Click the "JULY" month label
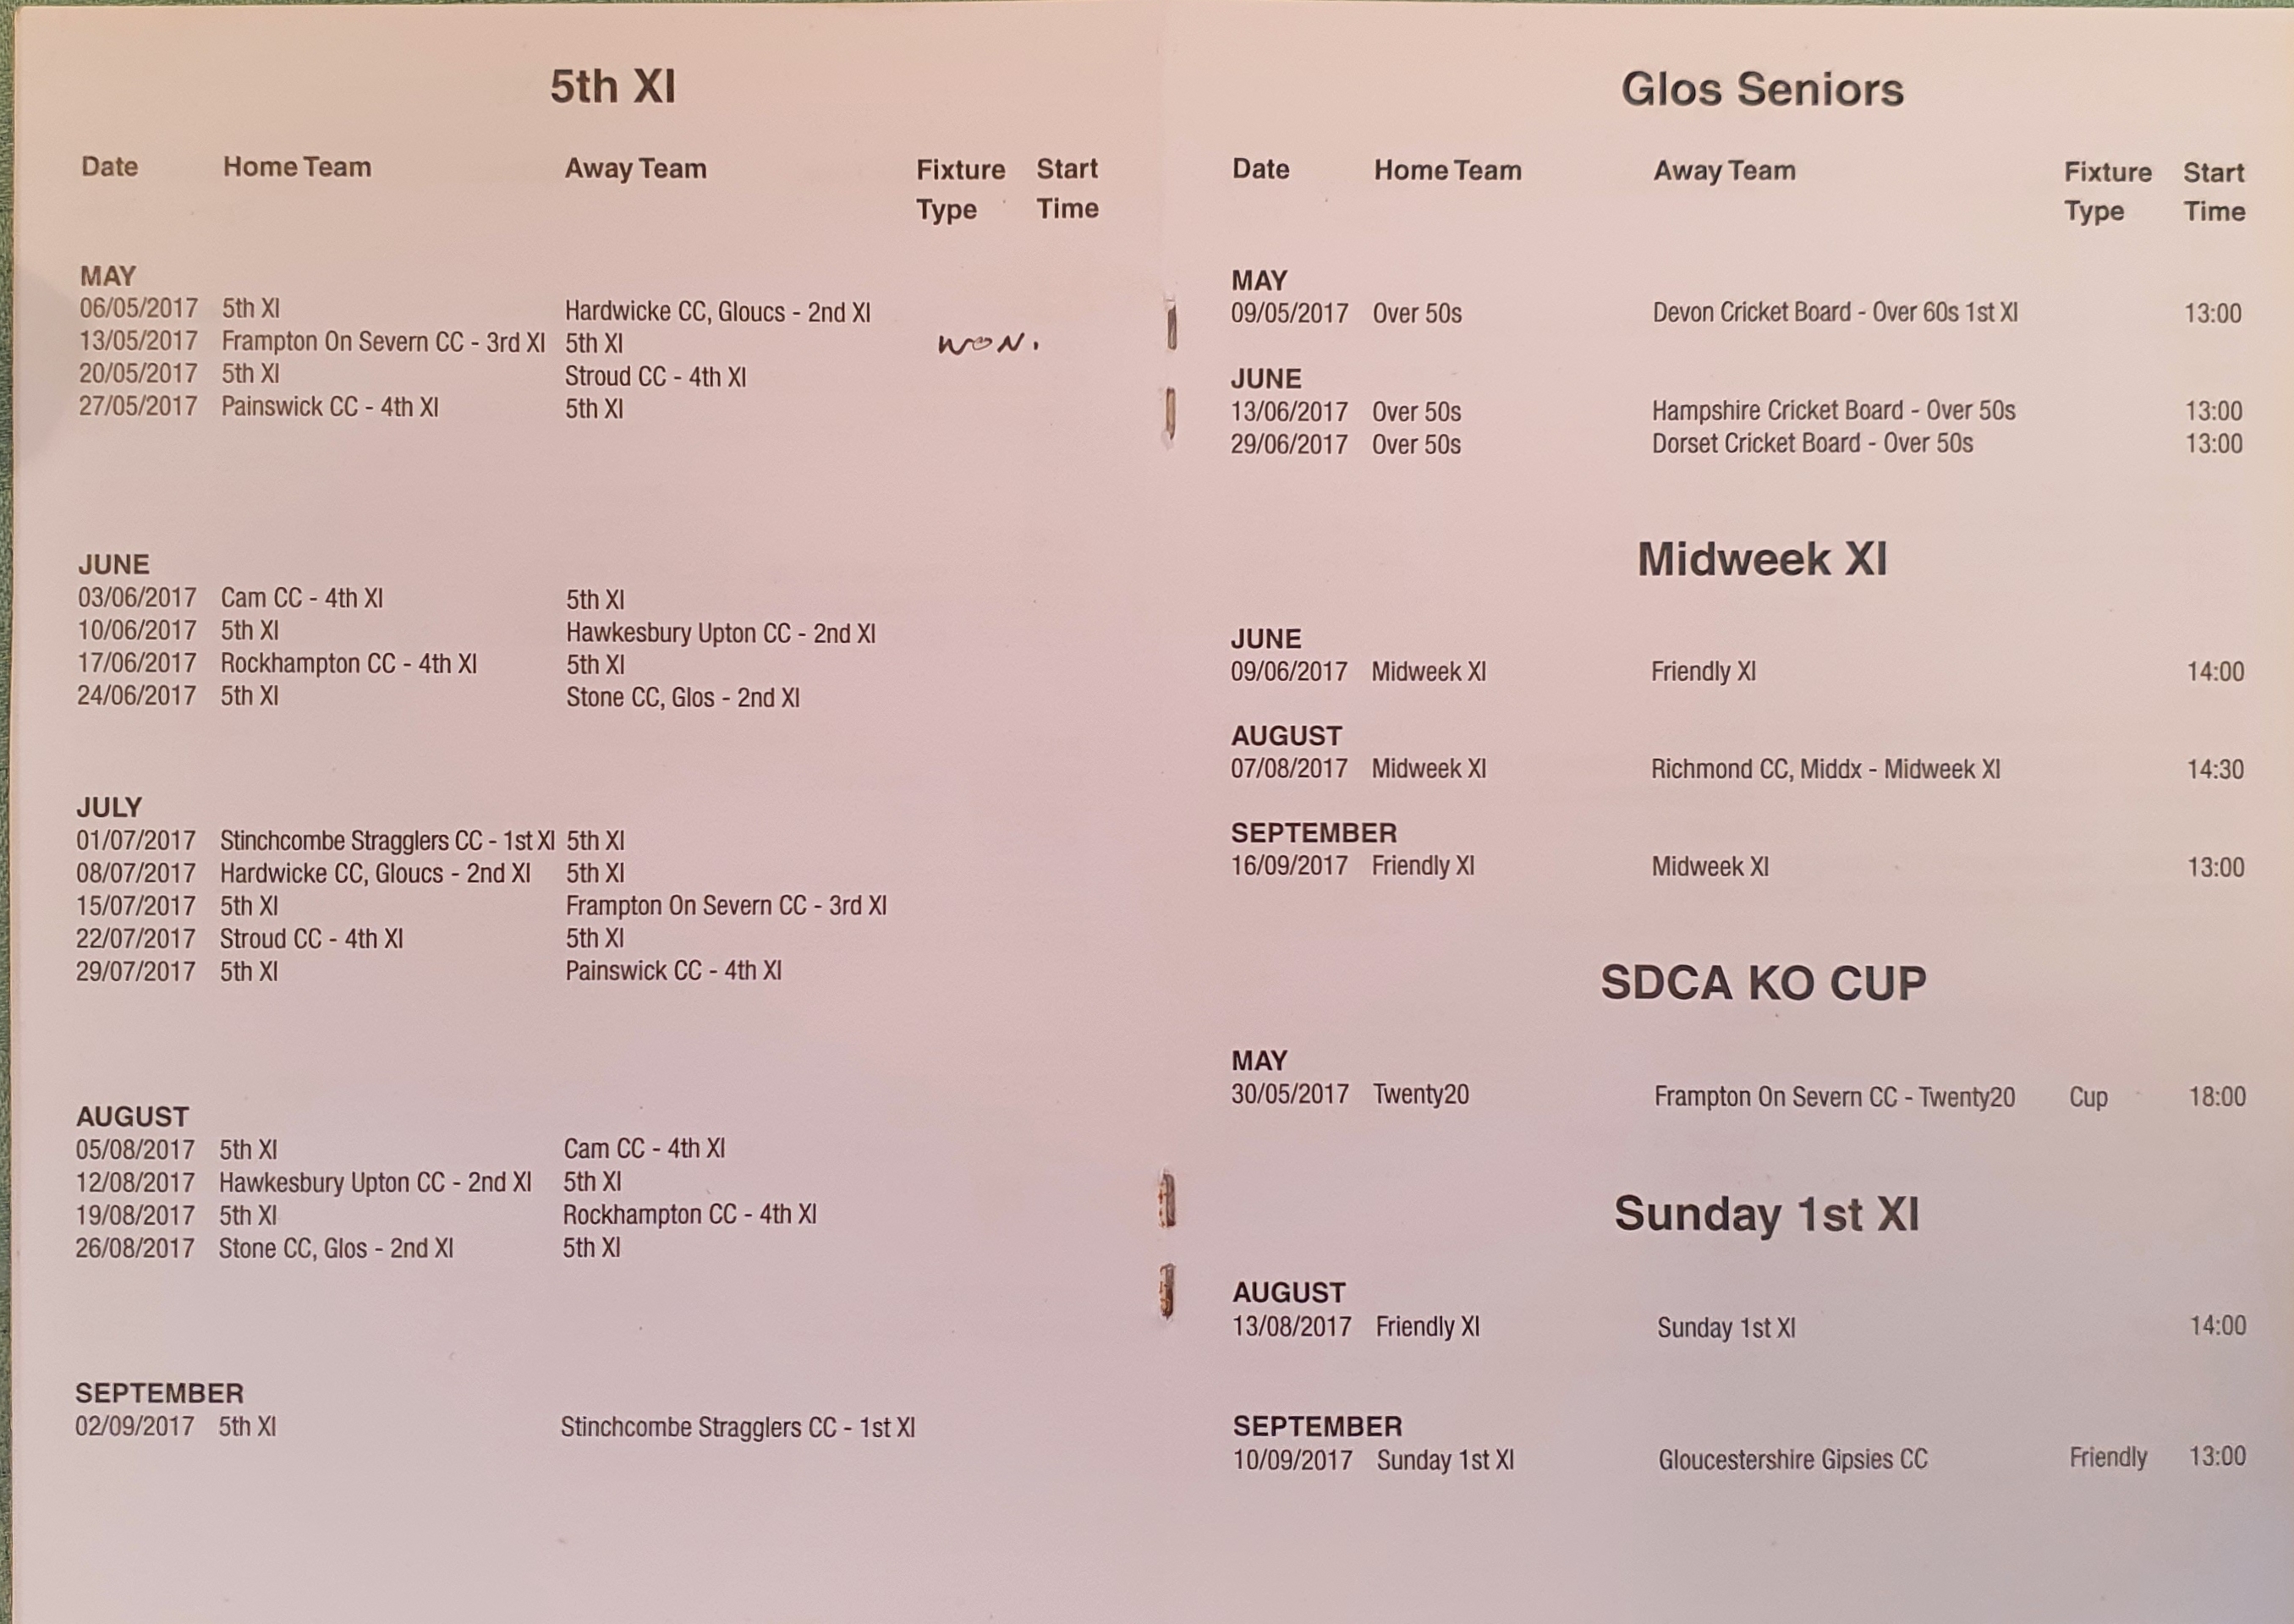Screen dimensions: 2294x1624 109,807
